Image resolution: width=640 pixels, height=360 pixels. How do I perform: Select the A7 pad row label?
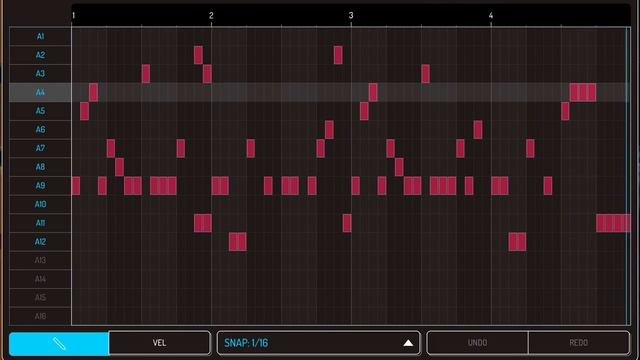pos(40,148)
